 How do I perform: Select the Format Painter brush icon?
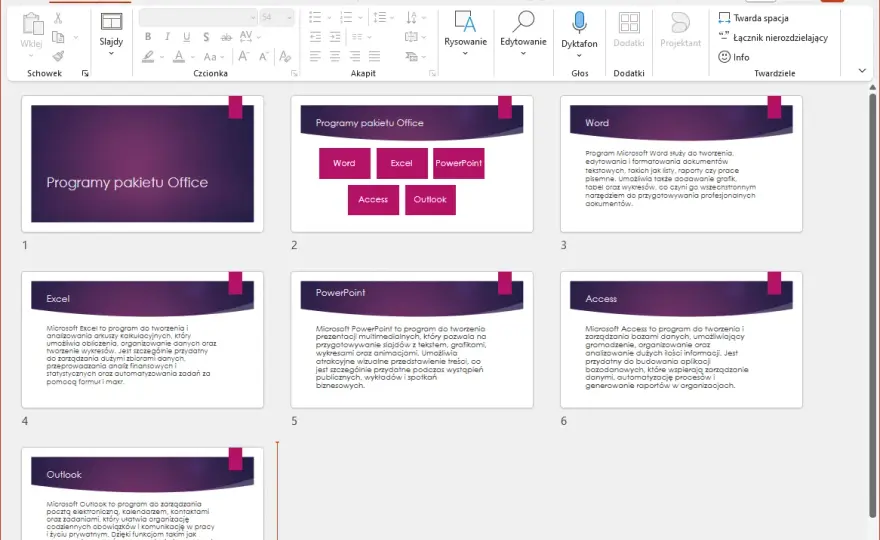58,56
